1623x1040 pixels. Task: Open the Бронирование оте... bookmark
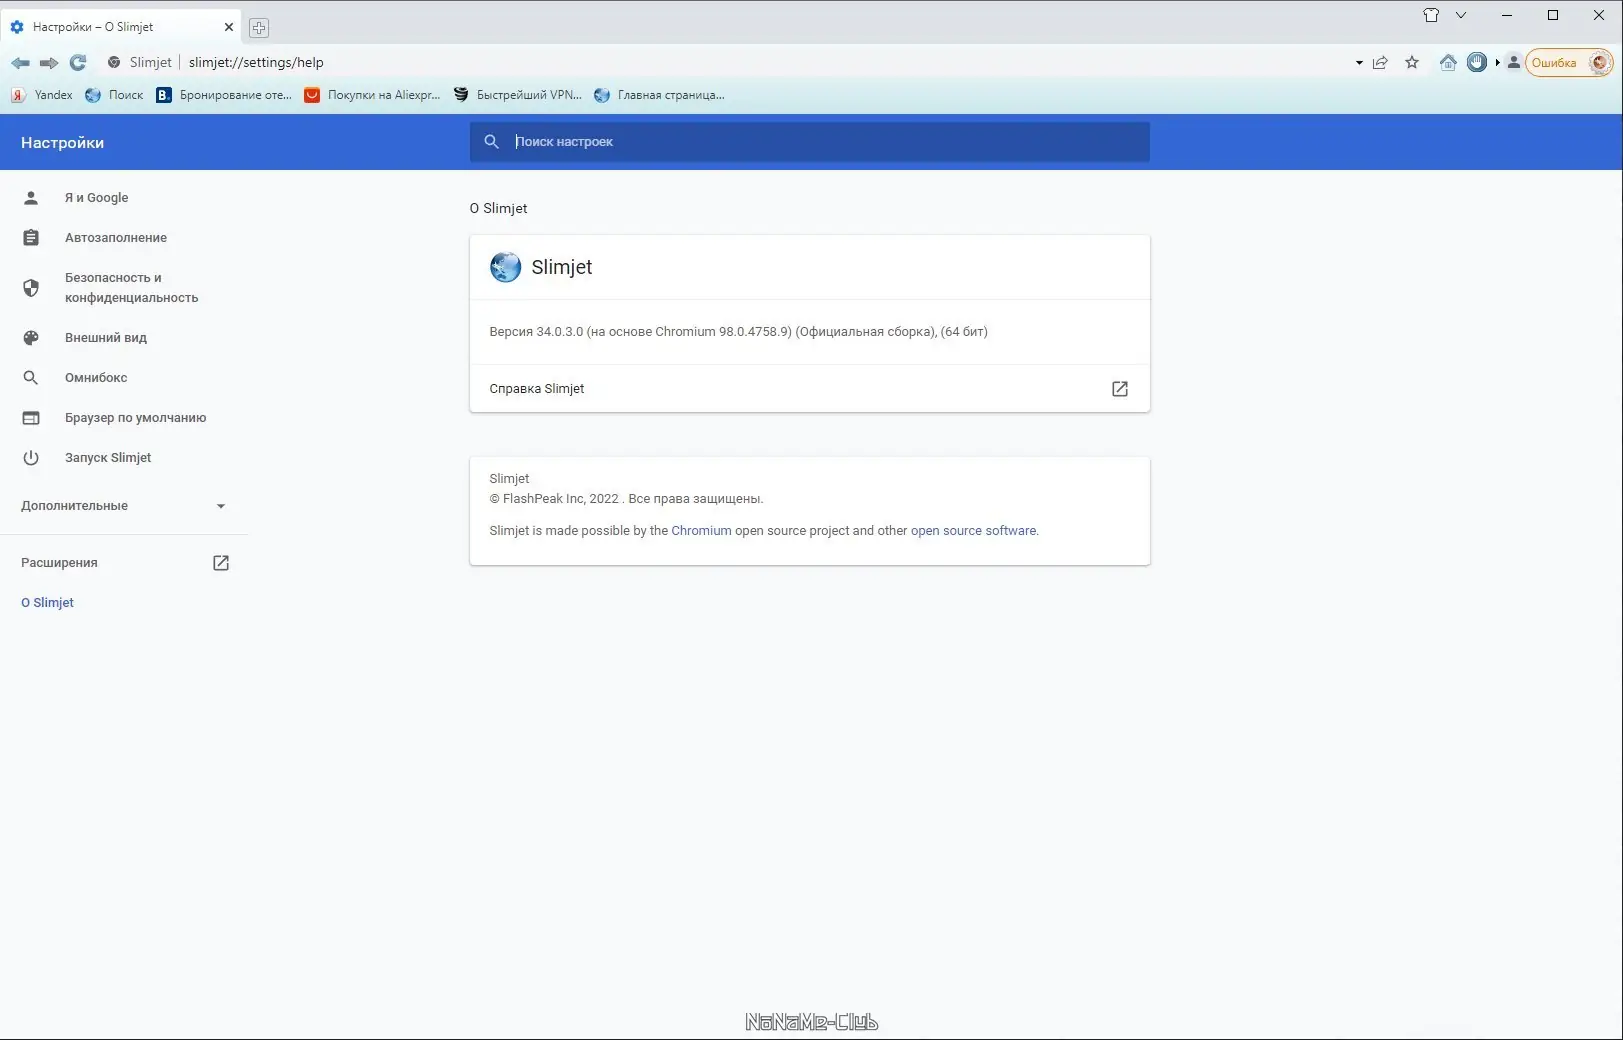pos(224,95)
